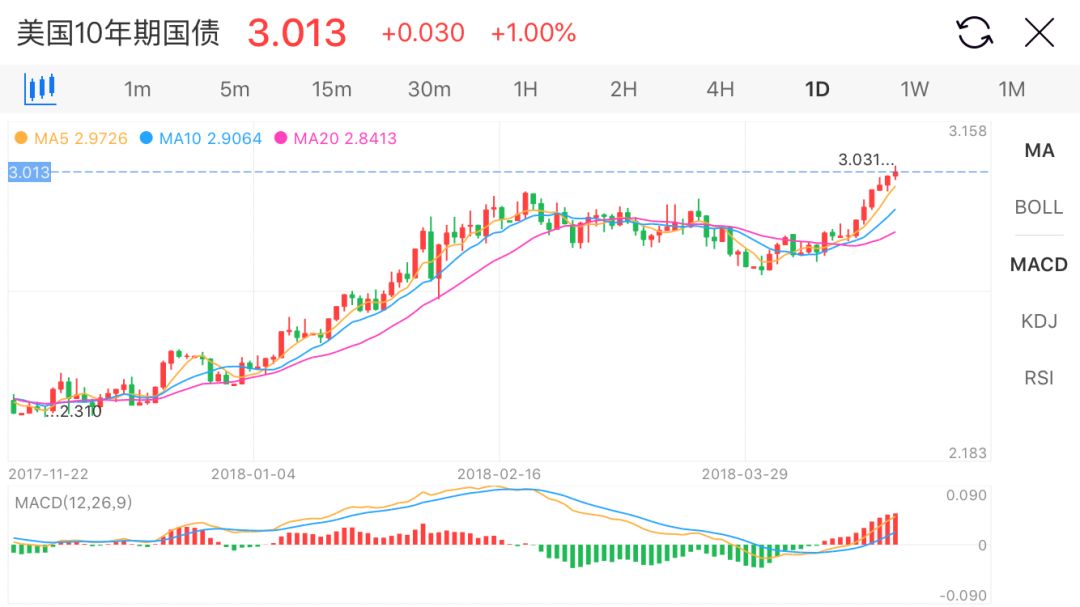Select the candlestick chart type icon
This screenshot has height=607, width=1080.
point(40,89)
